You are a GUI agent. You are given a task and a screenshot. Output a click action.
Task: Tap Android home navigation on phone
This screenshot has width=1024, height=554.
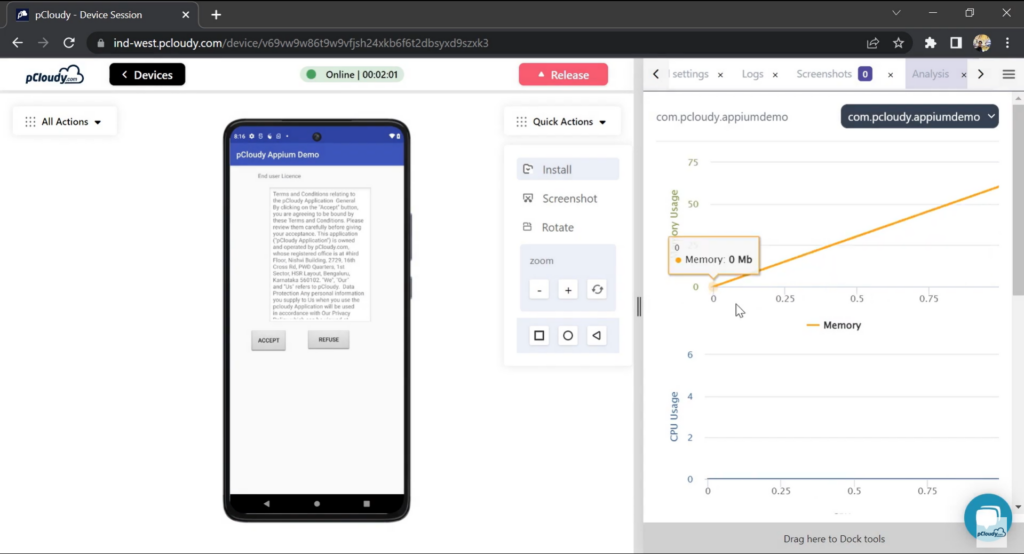click(317, 504)
